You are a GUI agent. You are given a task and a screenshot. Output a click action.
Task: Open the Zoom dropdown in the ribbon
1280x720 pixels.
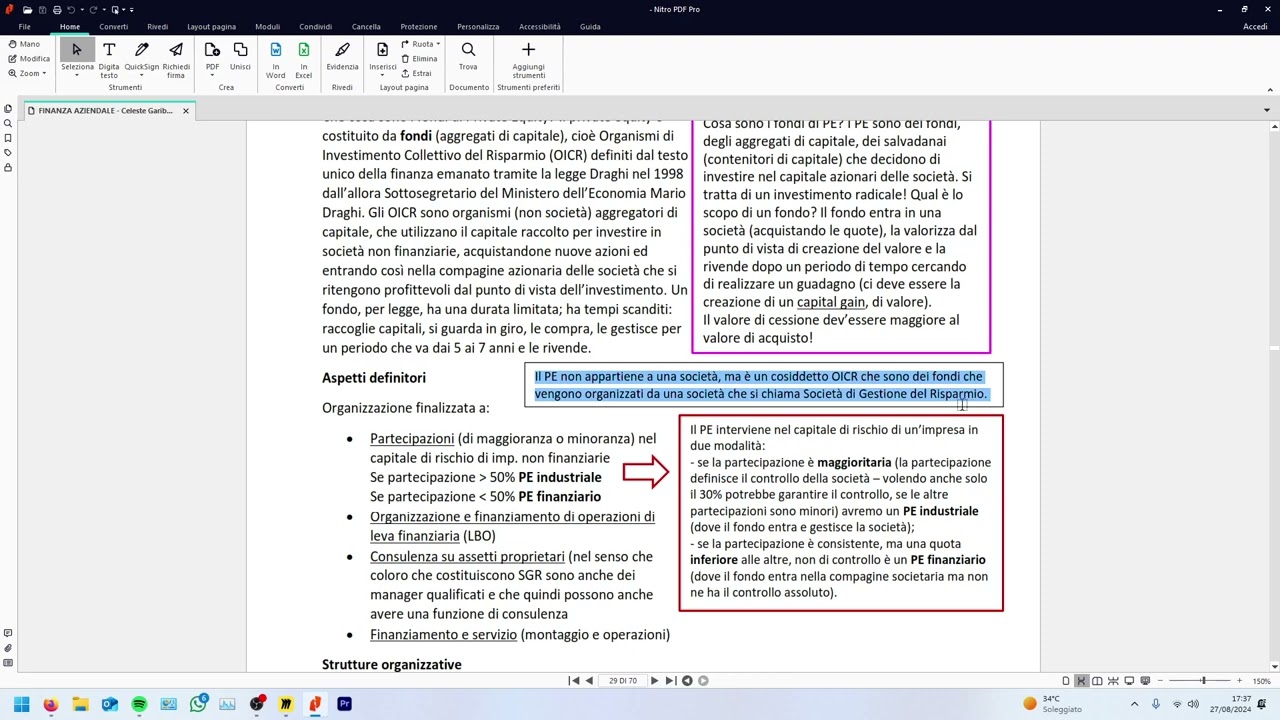point(27,73)
